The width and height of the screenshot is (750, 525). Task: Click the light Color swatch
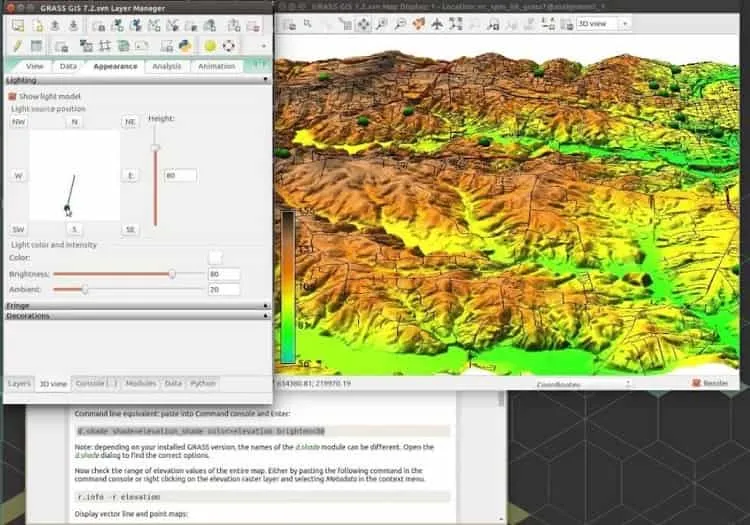pos(215,257)
